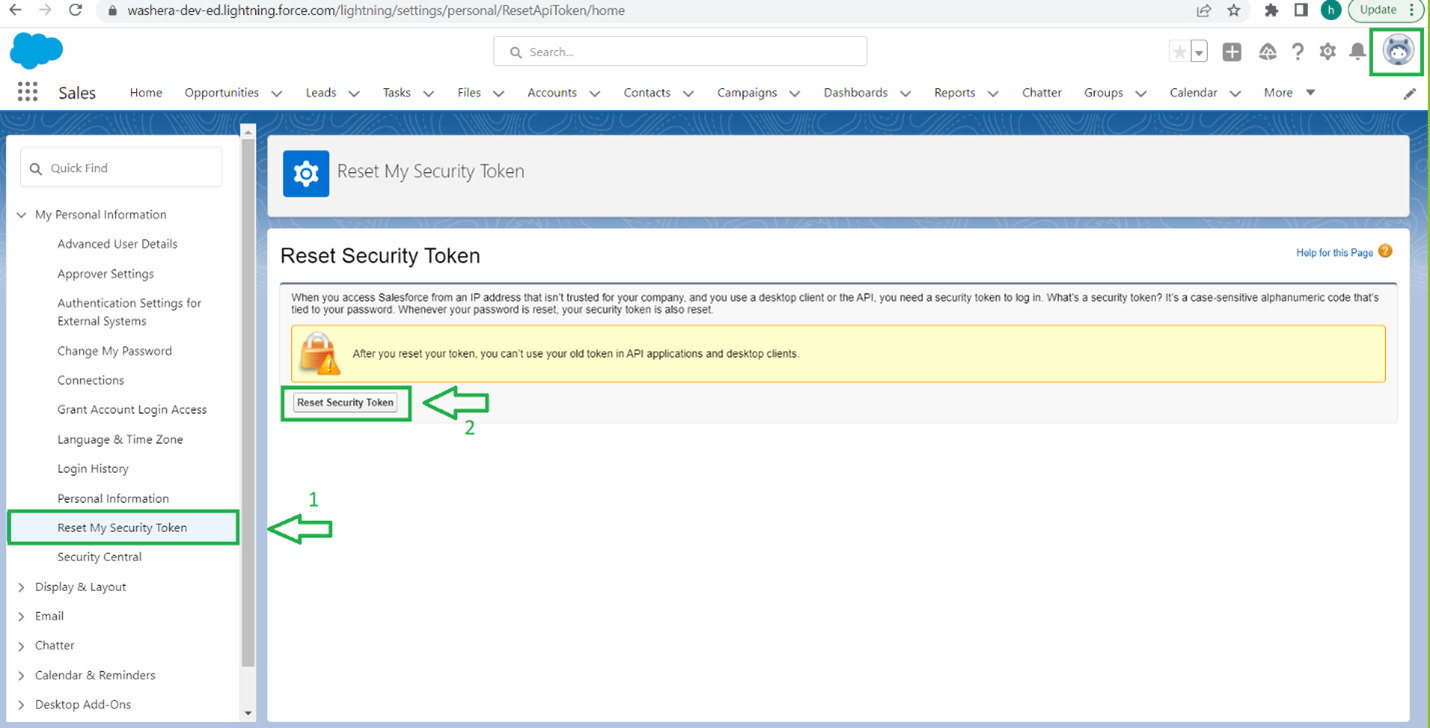Open Language & Time Zone
Viewport: 1430px width, 728px height.
coord(120,439)
